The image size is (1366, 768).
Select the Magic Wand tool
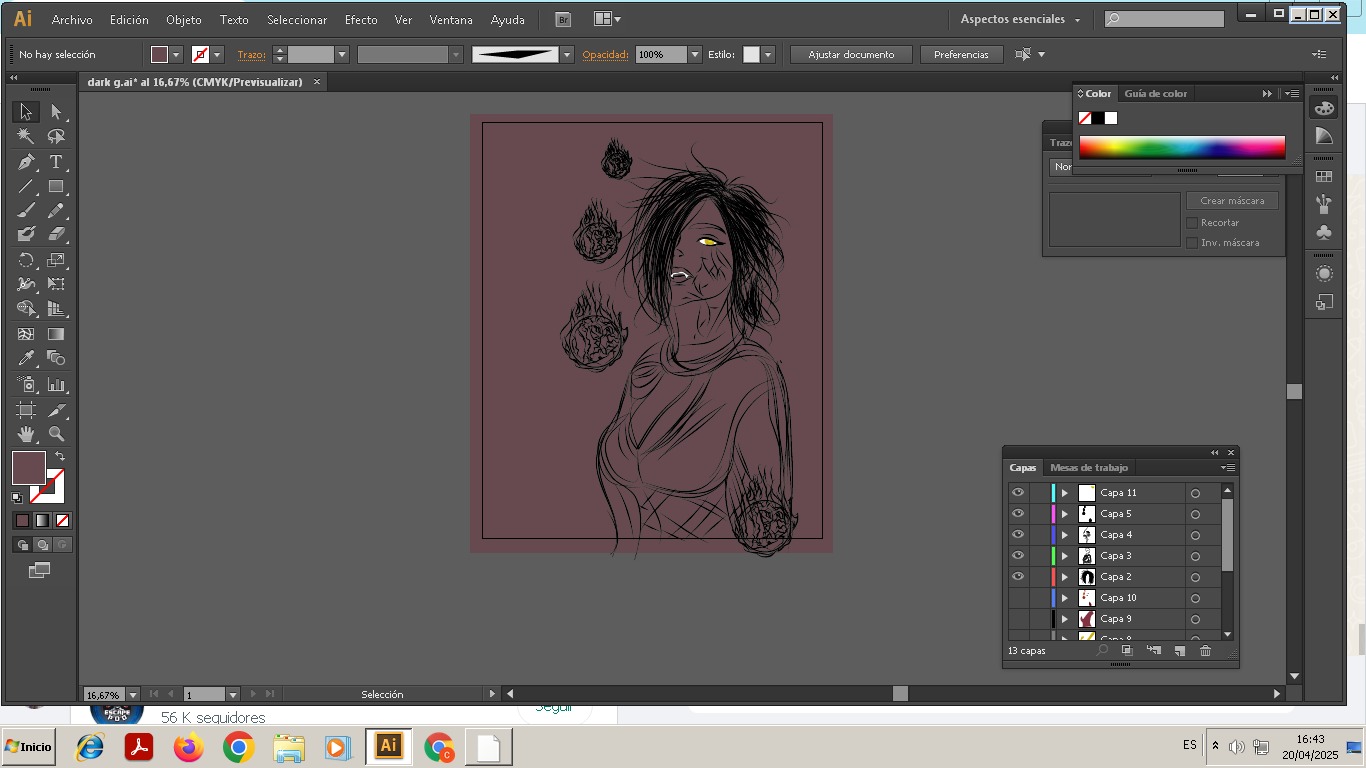tap(26, 136)
